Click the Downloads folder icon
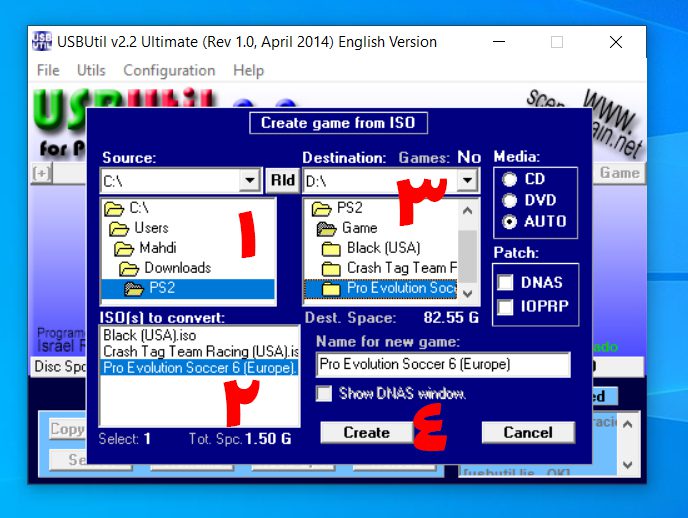 pyautogui.click(x=129, y=269)
